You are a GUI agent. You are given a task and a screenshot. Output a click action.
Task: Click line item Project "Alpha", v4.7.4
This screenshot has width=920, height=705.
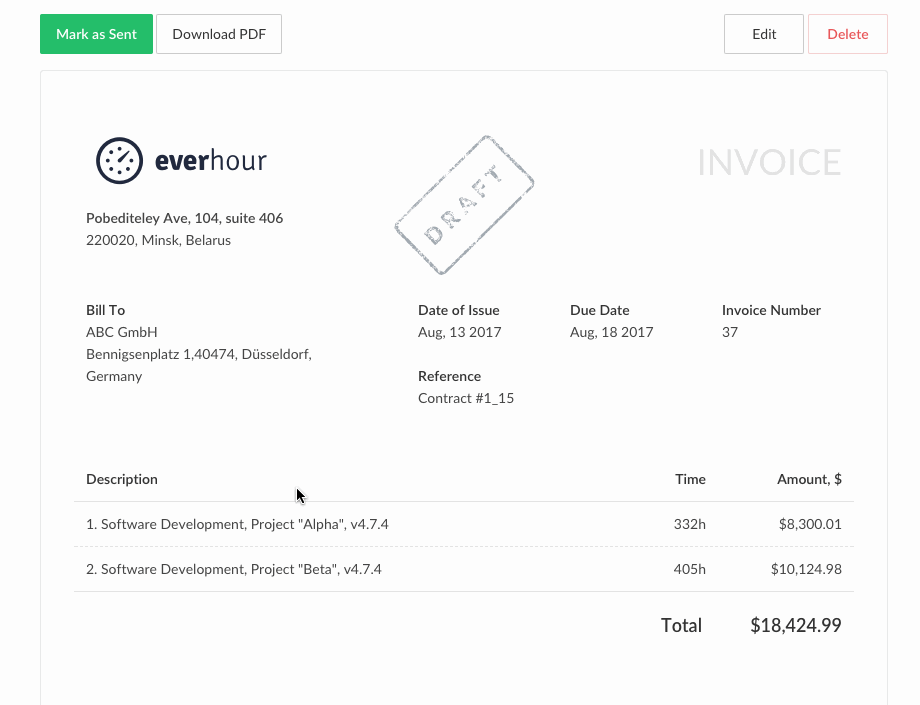[237, 524]
